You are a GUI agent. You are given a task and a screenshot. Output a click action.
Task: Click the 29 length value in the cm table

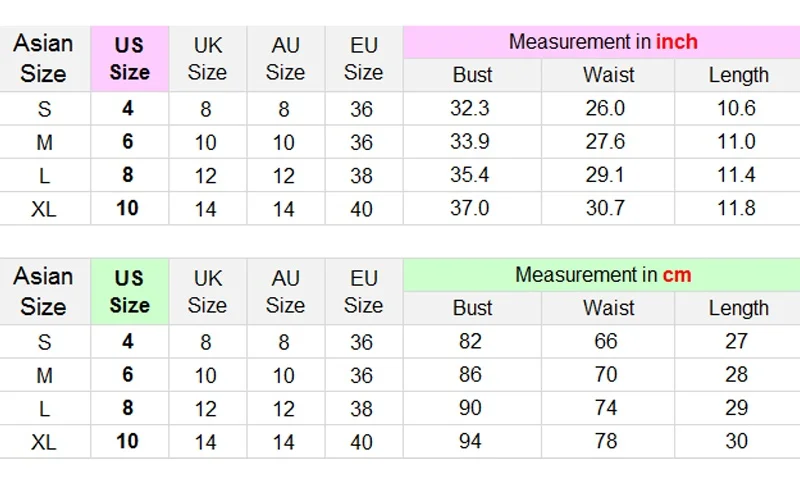736,408
